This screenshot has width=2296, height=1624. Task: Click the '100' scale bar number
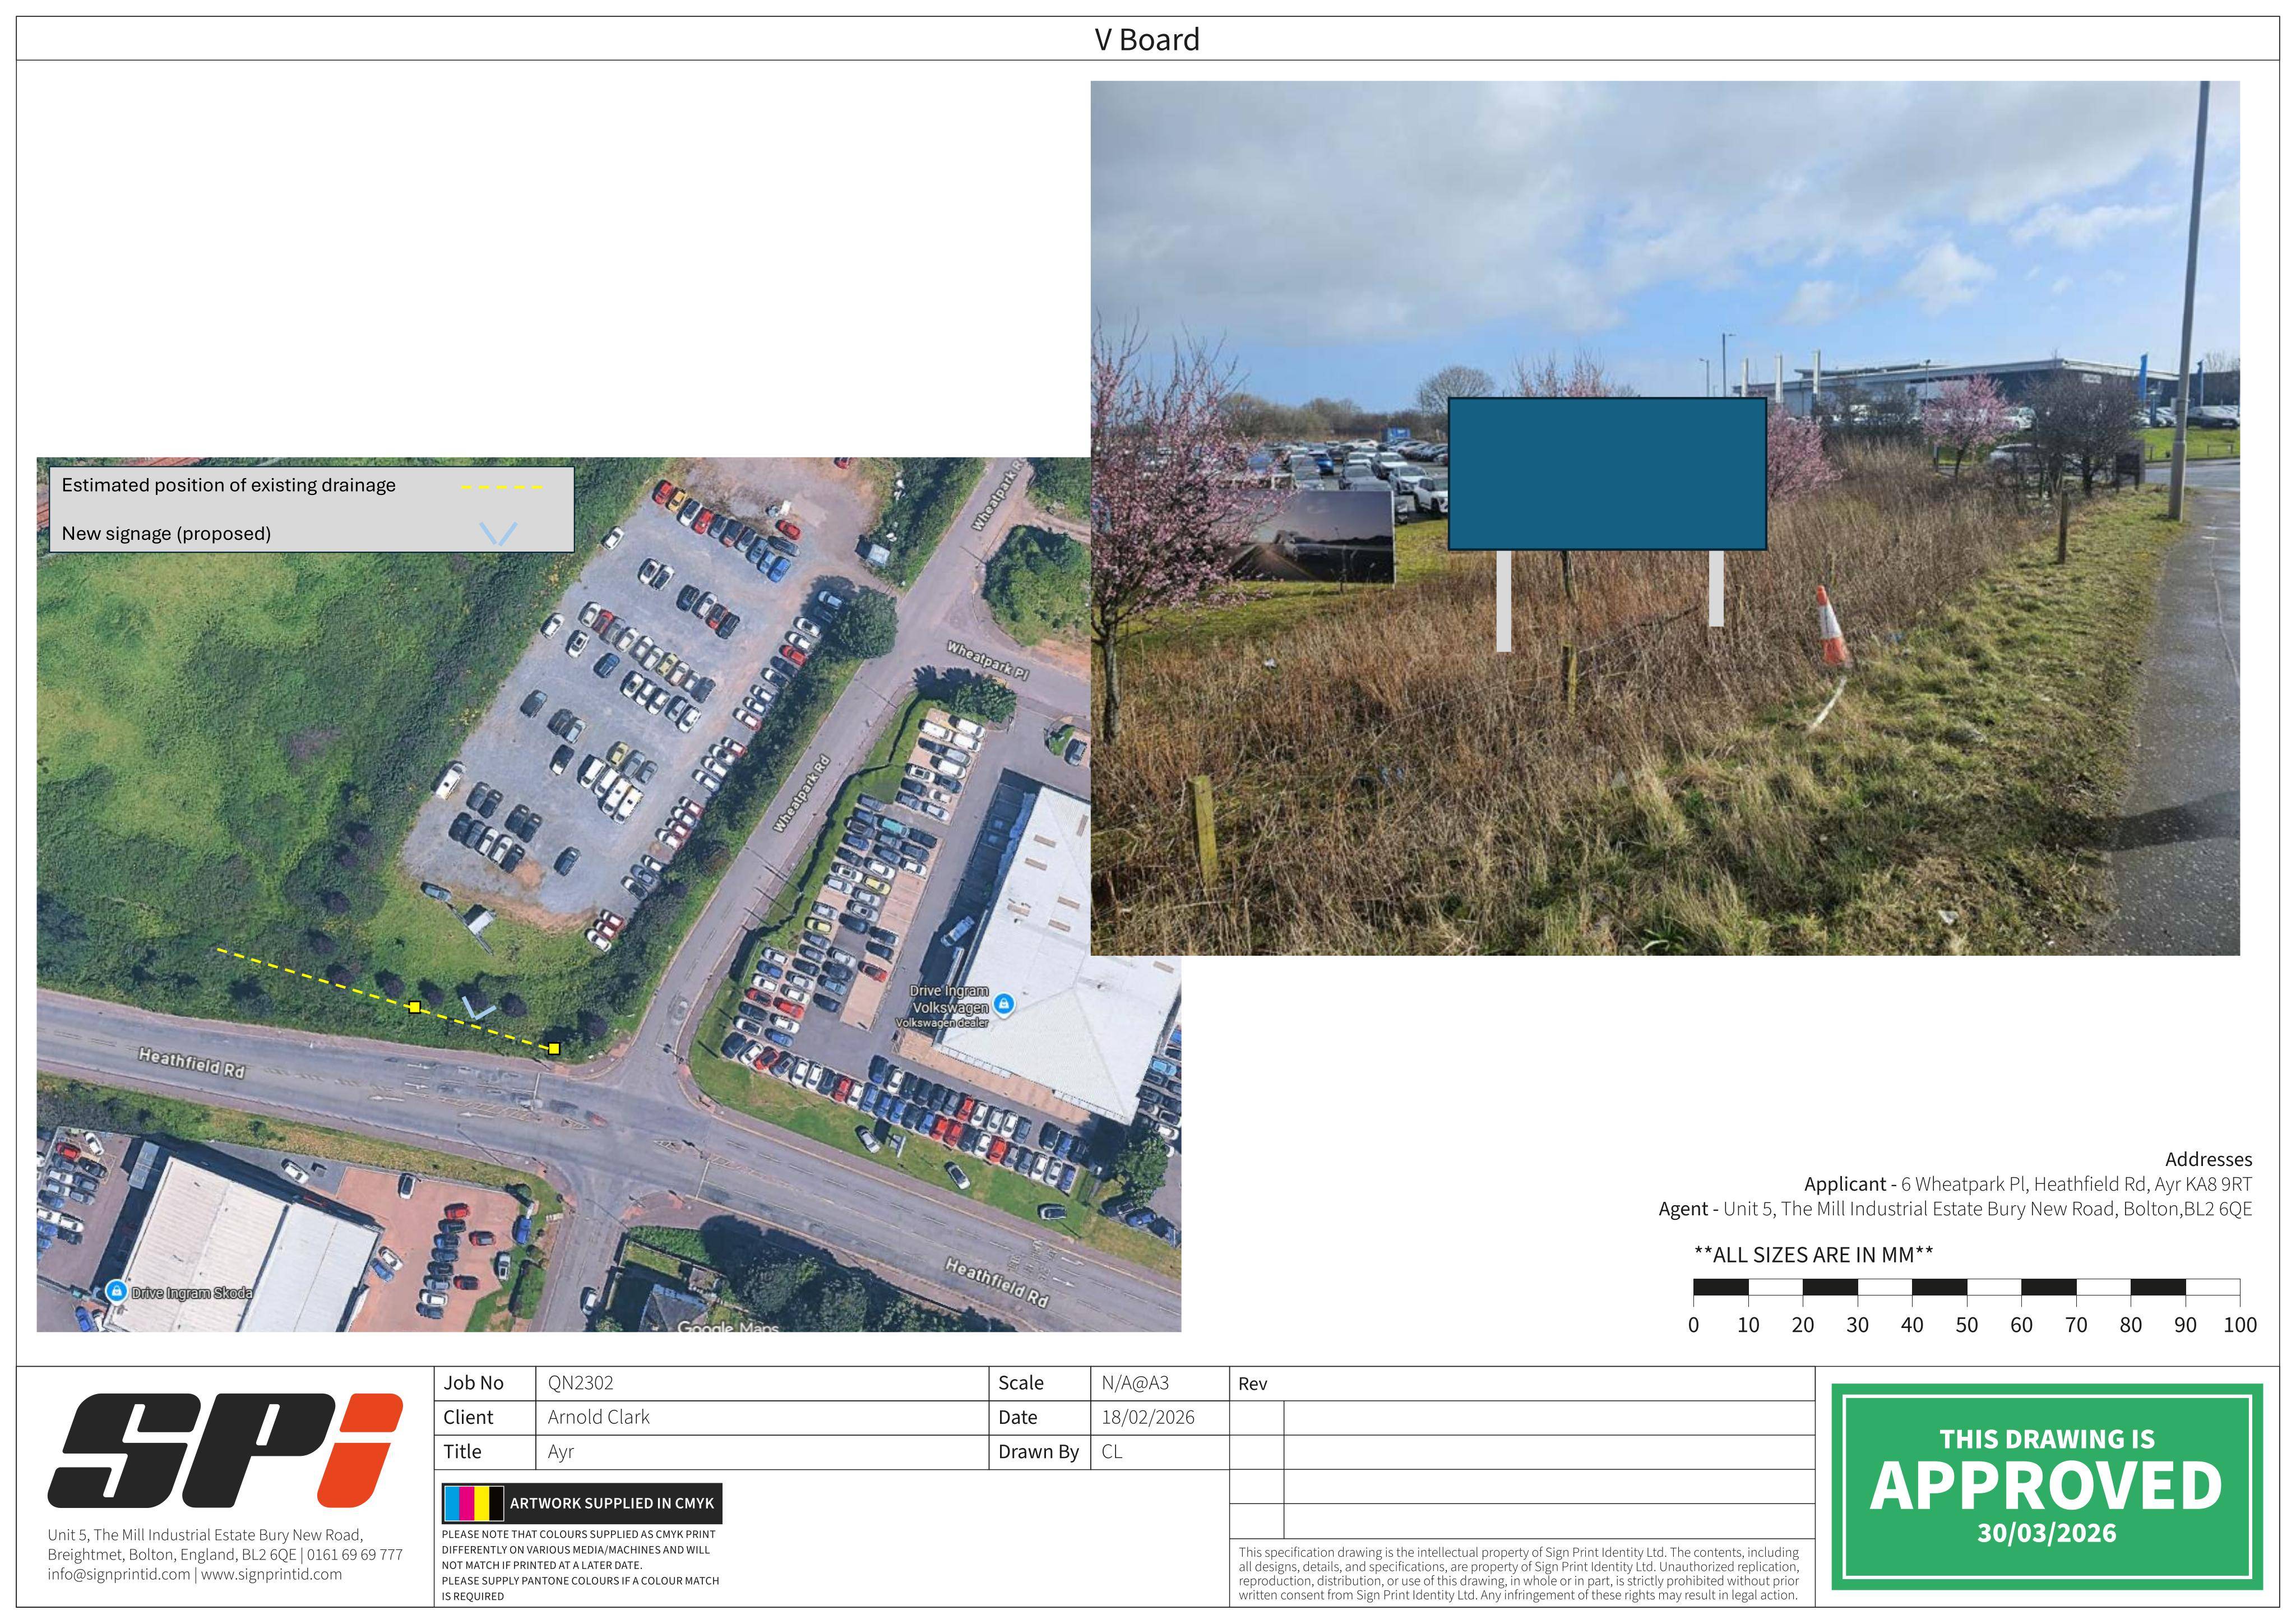pyautogui.click(x=2240, y=1325)
